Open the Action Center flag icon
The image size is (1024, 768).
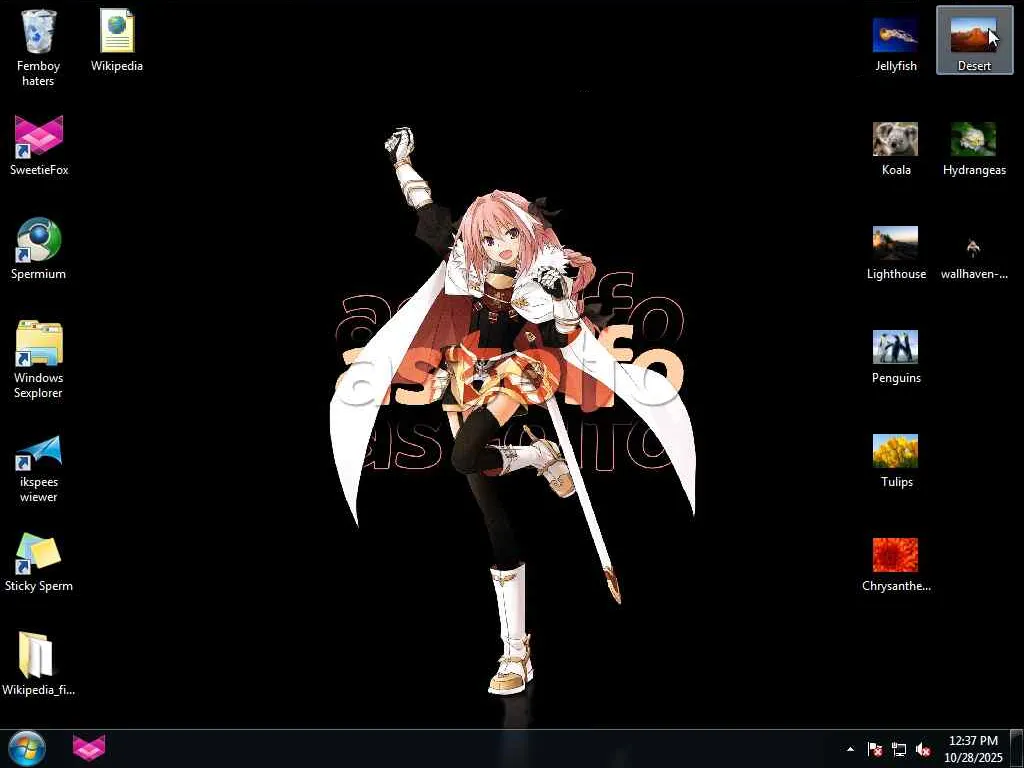click(874, 749)
